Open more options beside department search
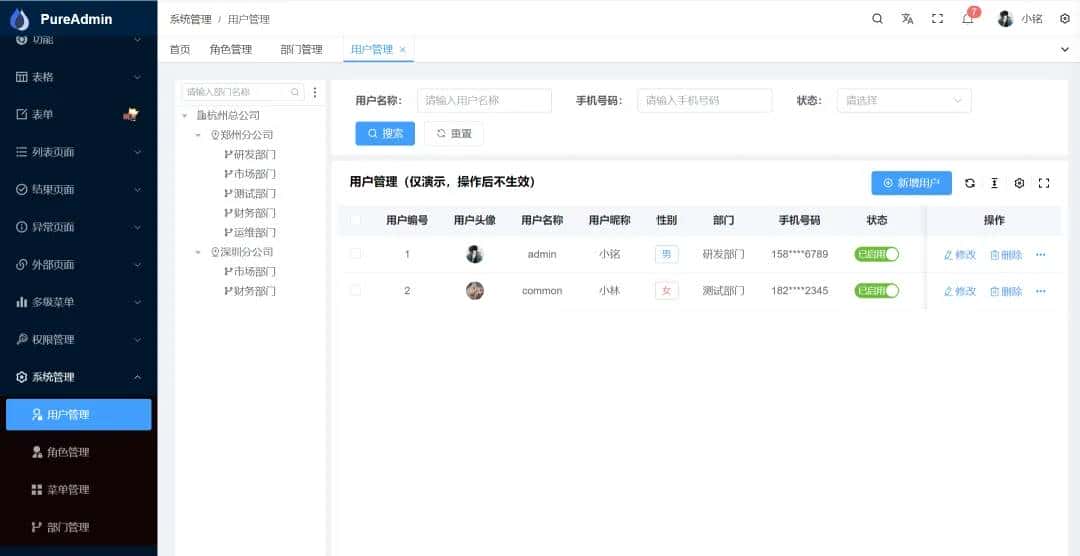Viewport: 1080px width, 556px height. (x=315, y=92)
